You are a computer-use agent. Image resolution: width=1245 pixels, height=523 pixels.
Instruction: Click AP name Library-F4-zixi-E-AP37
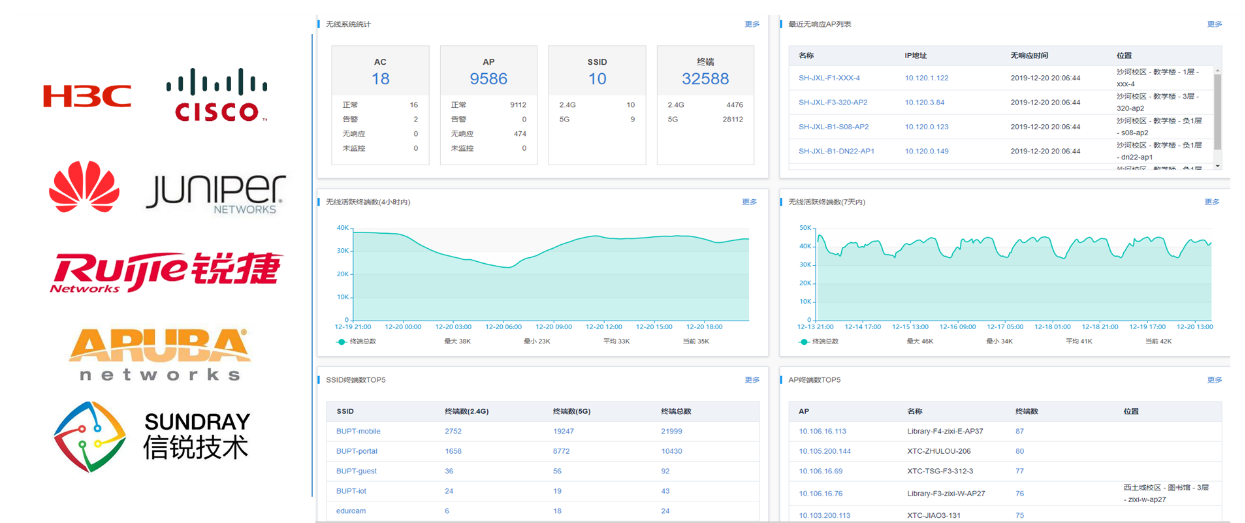(946, 431)
